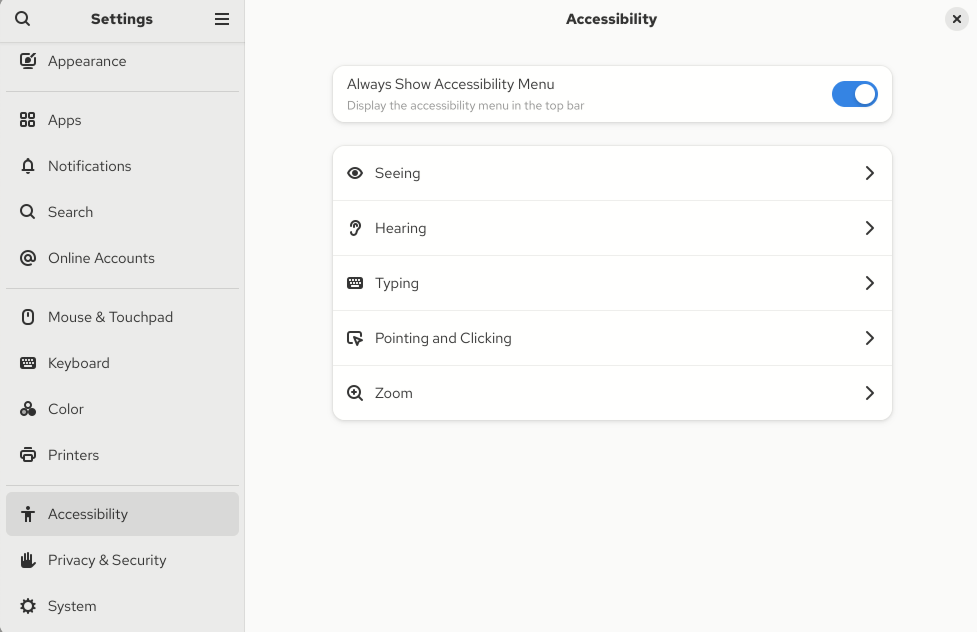Screen dimensions: 977x632
Task: Click the Color icon in sidebar
Action: 28,409
